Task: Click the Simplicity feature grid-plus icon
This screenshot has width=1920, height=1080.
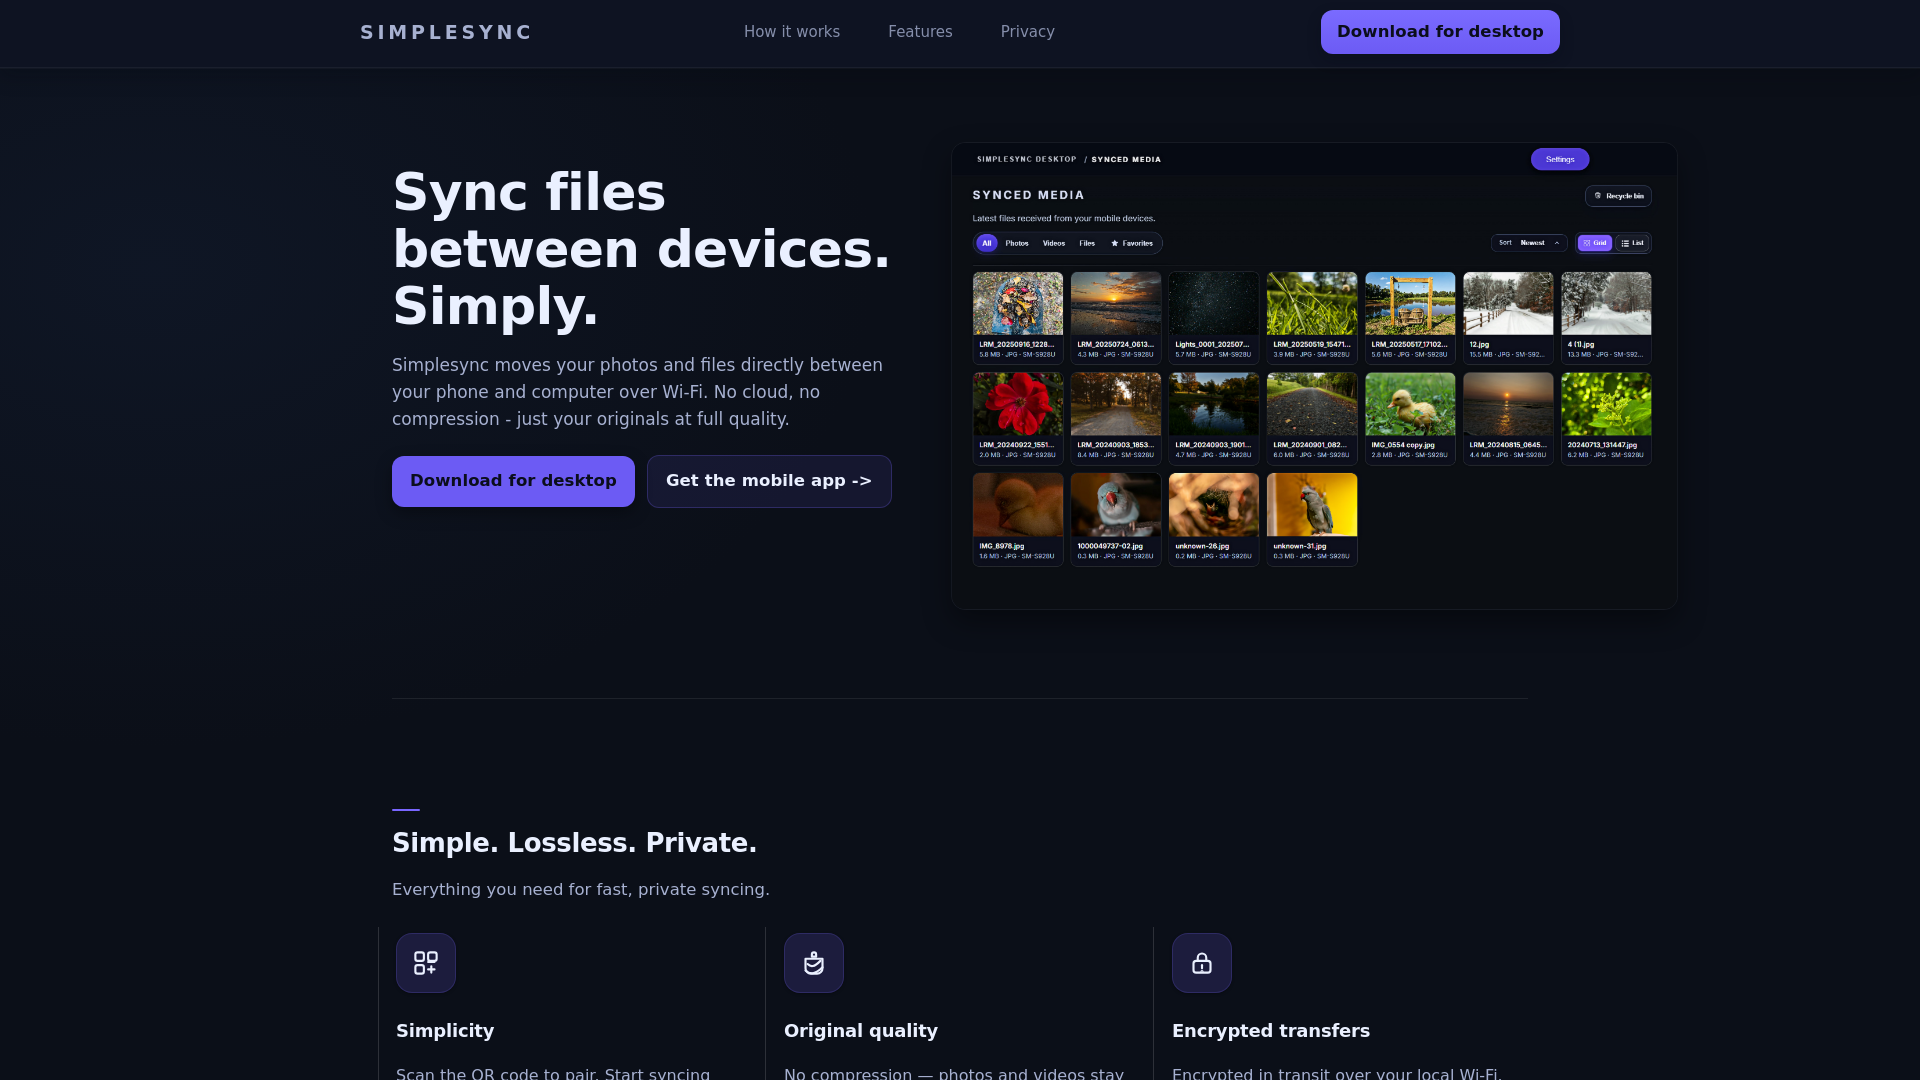Action: point(426,963)
